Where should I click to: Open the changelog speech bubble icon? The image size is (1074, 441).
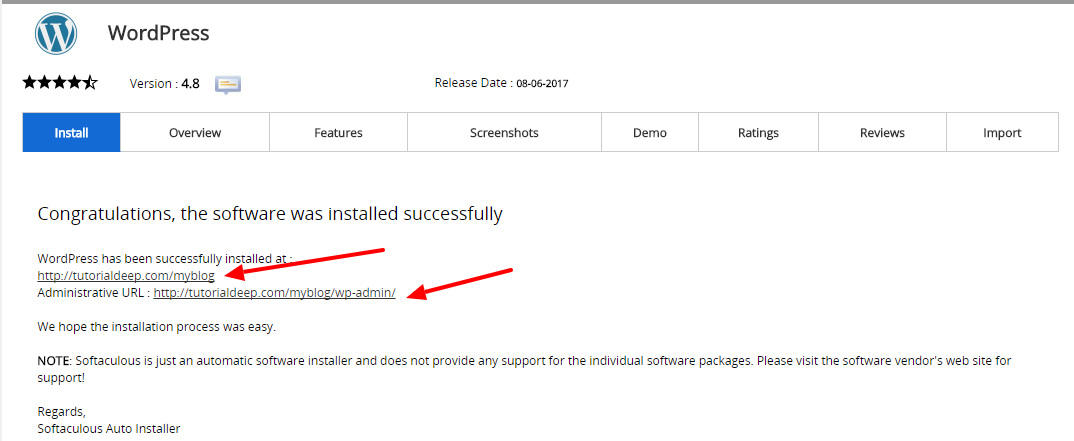[x=228, y=85]
